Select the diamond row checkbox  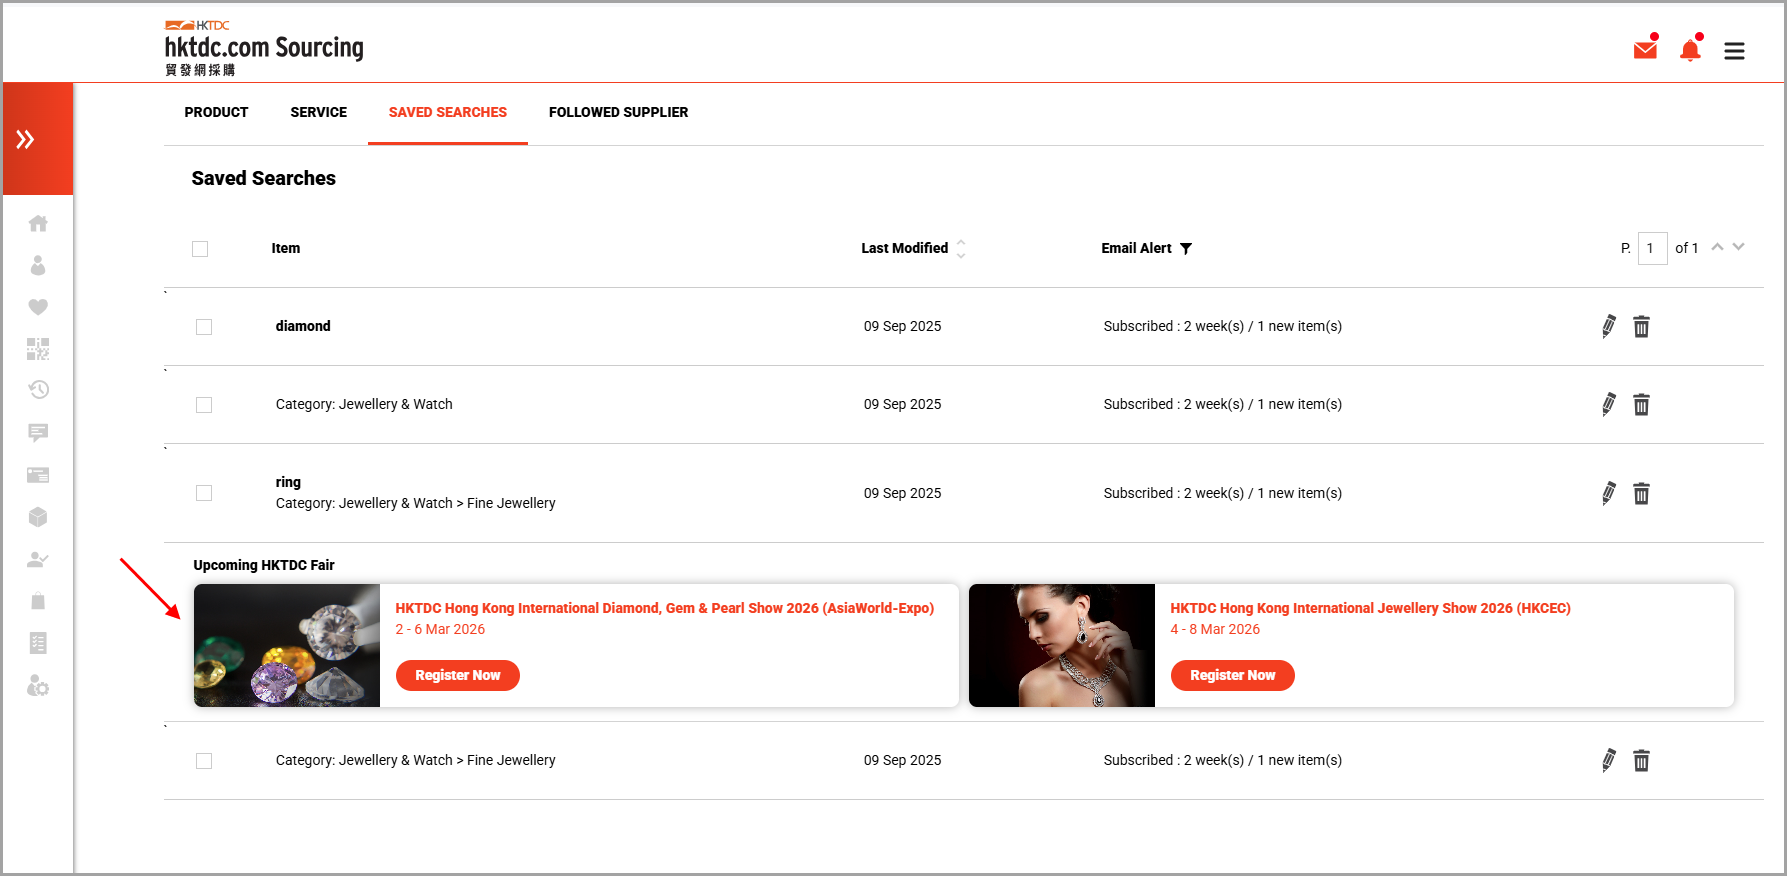[x=204, y=327]
